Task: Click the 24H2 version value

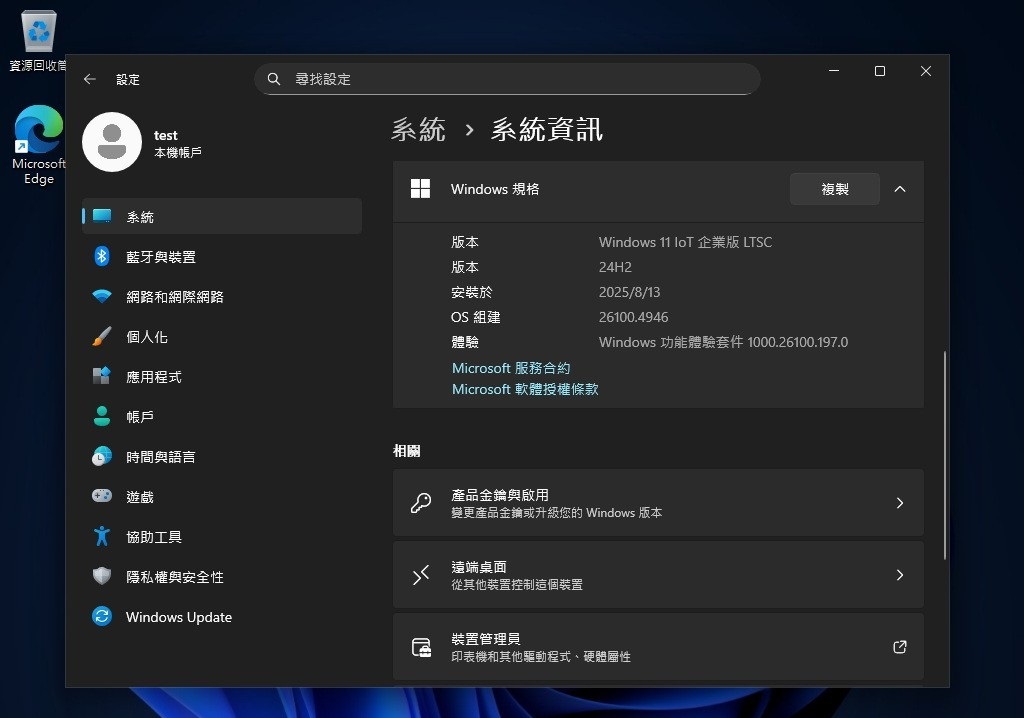Action: pos(615,267)
